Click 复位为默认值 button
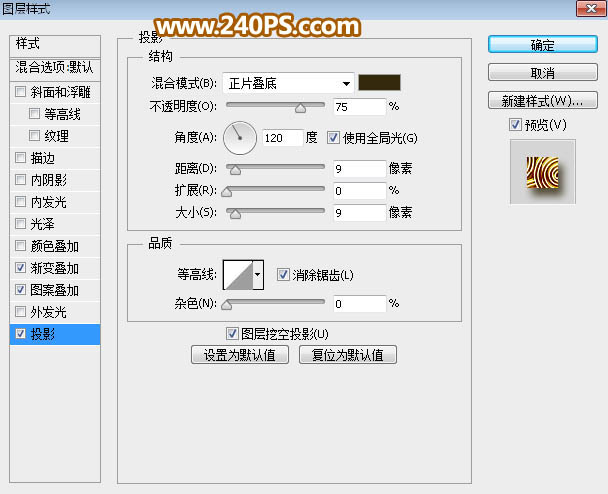 pos(348,355)
